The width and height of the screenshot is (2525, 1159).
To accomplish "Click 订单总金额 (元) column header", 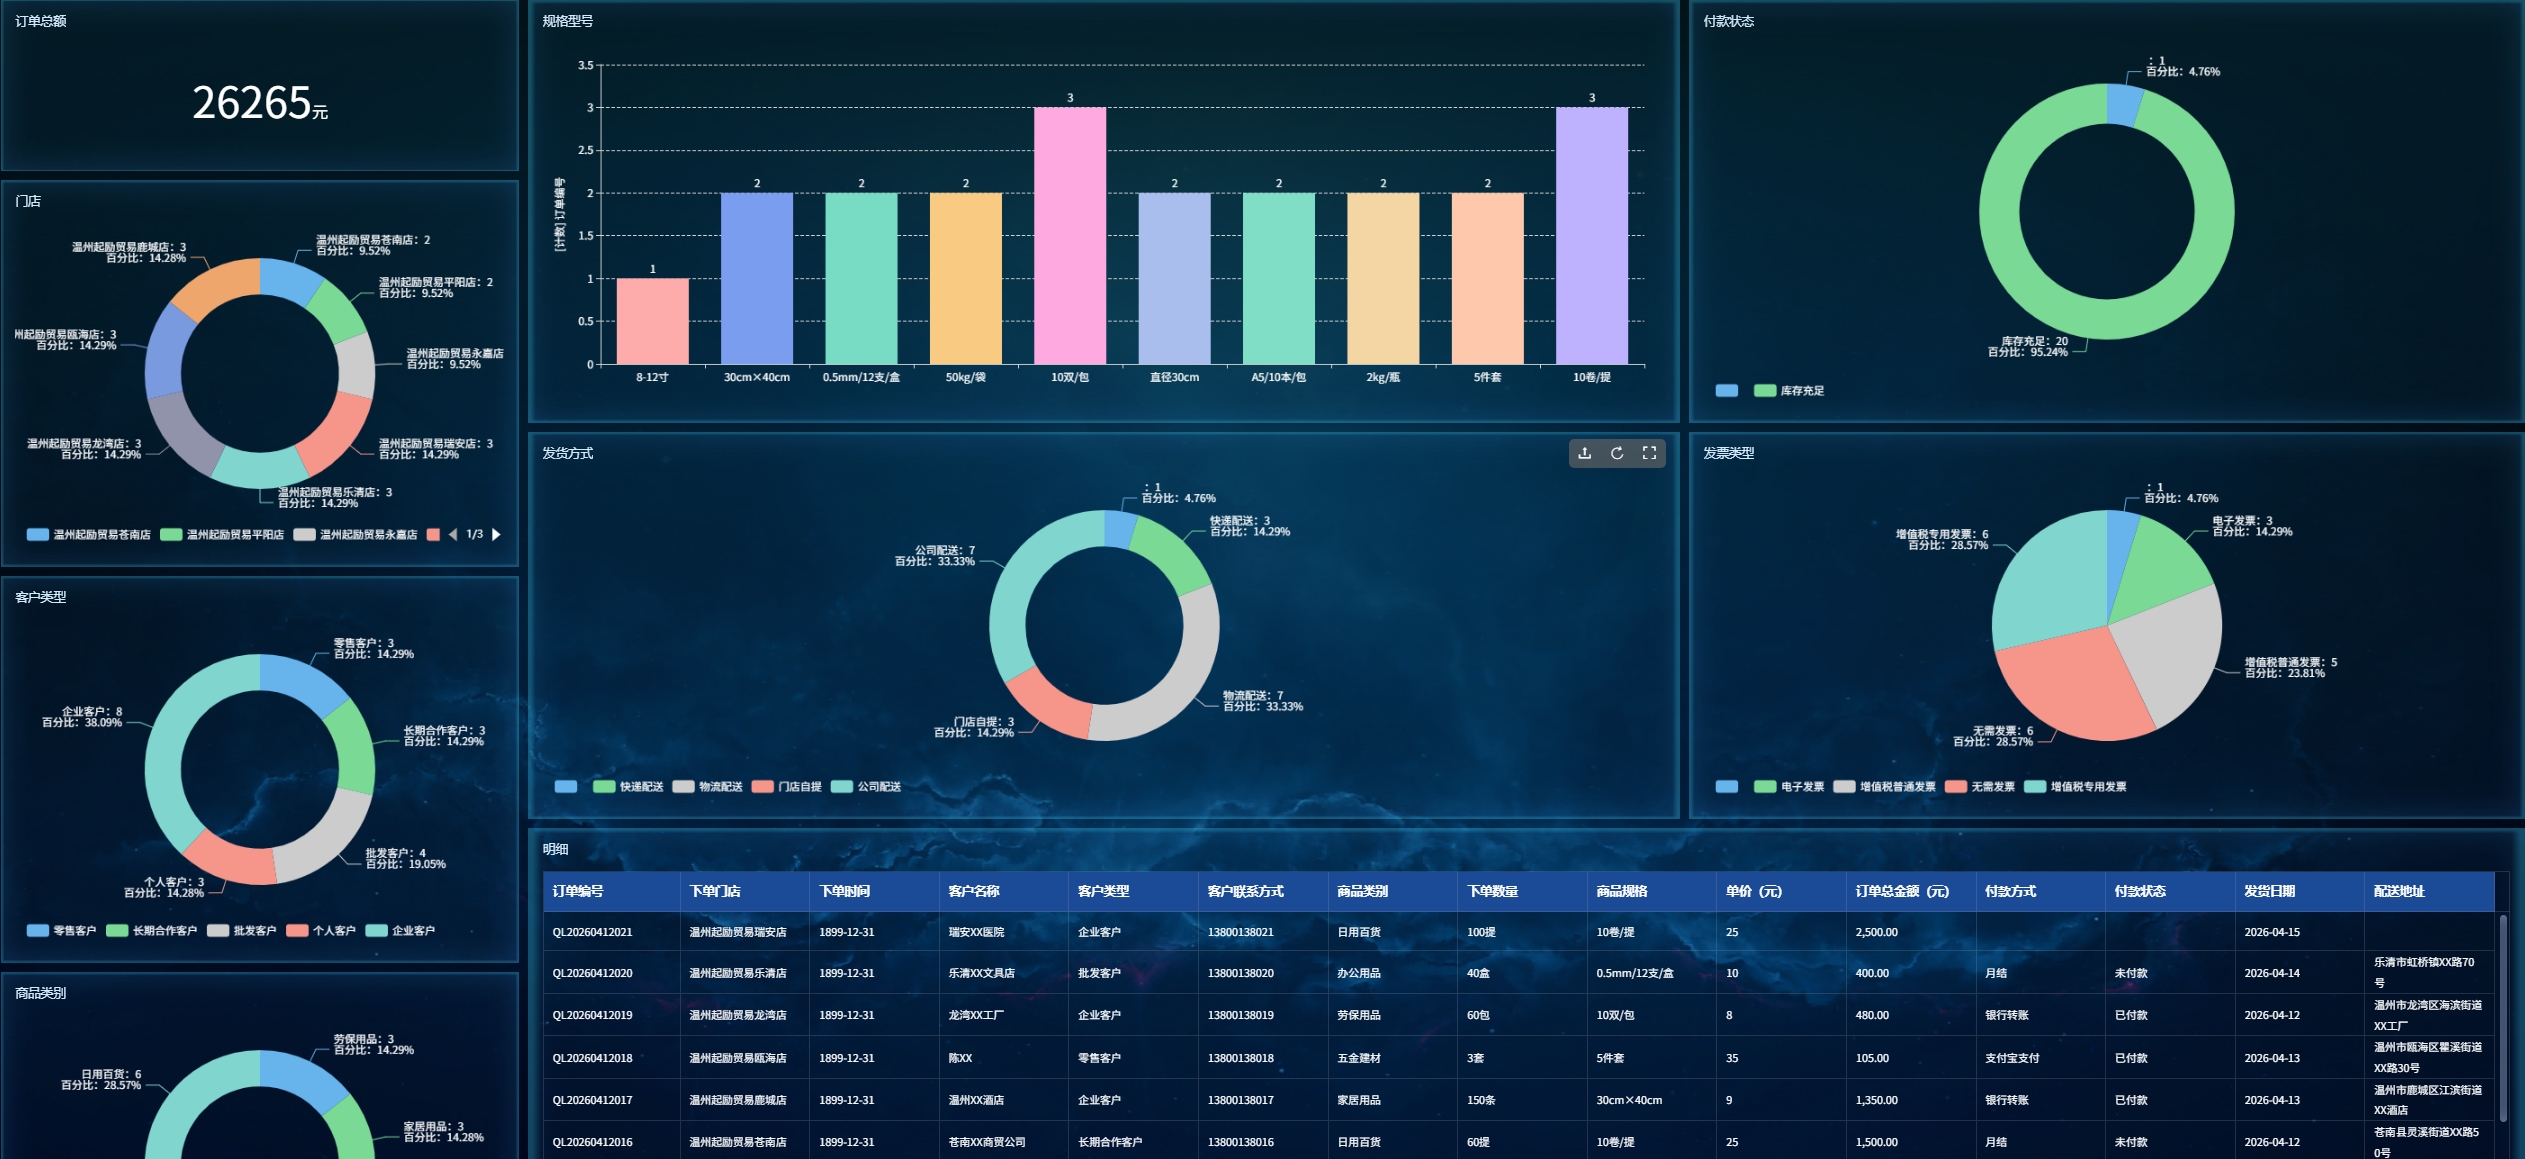I will point(1902,891).
